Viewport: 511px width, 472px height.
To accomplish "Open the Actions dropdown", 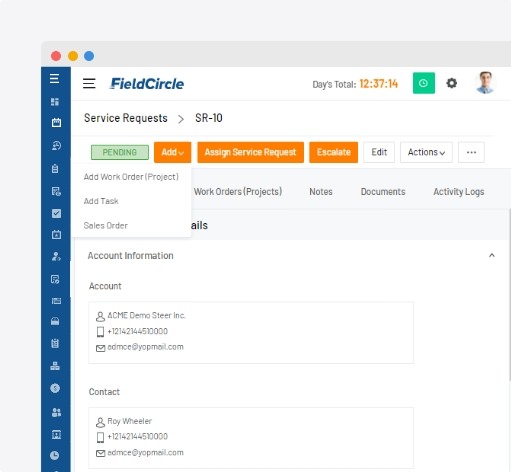I will pos(426,152).
